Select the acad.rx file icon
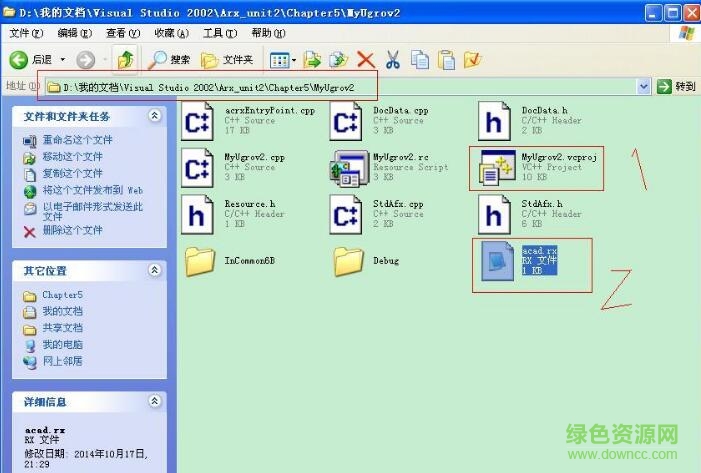The height and width of the screenshot is (473, 701). [x=496, y=262]
